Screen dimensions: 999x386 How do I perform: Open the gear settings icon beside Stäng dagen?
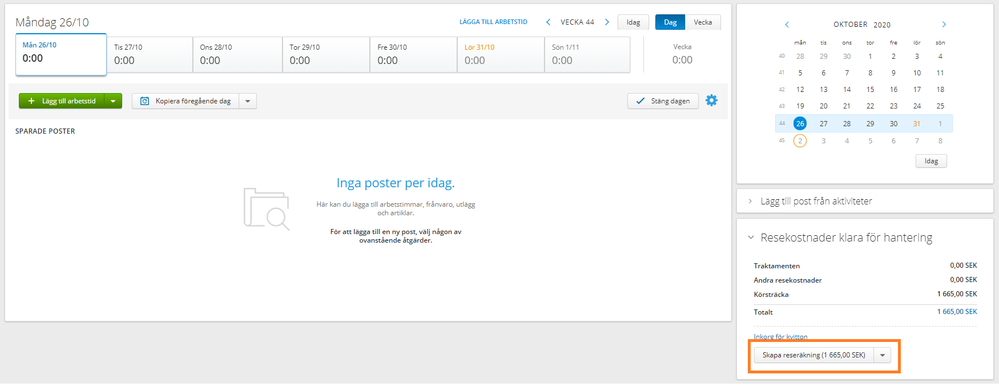click(x=711, y=101)
